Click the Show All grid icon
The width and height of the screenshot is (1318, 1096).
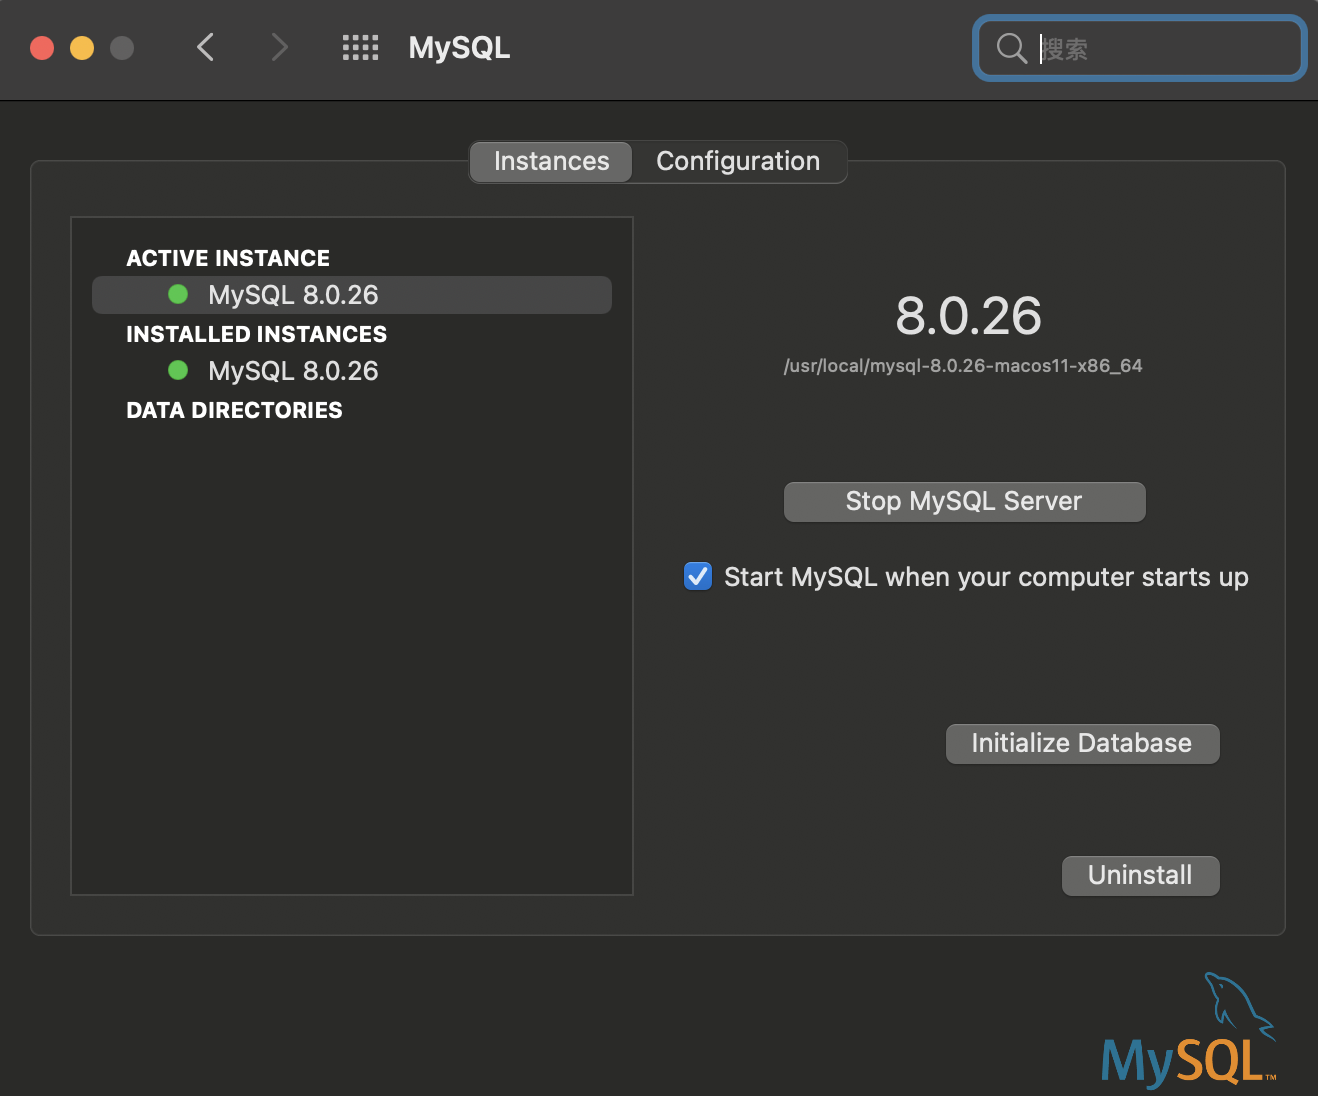pyautogui.click(x=360, y=47)
